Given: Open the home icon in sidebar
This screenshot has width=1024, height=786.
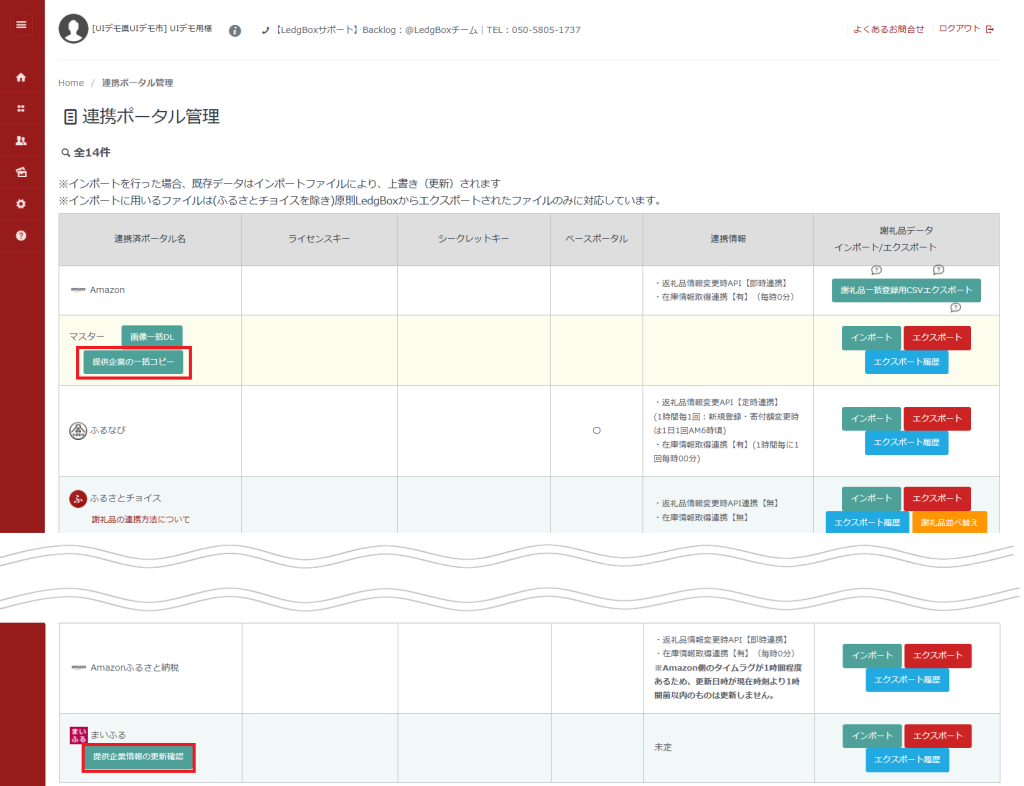Looking at the screenshot, I should pyautogui.click(x=21, y=77).
